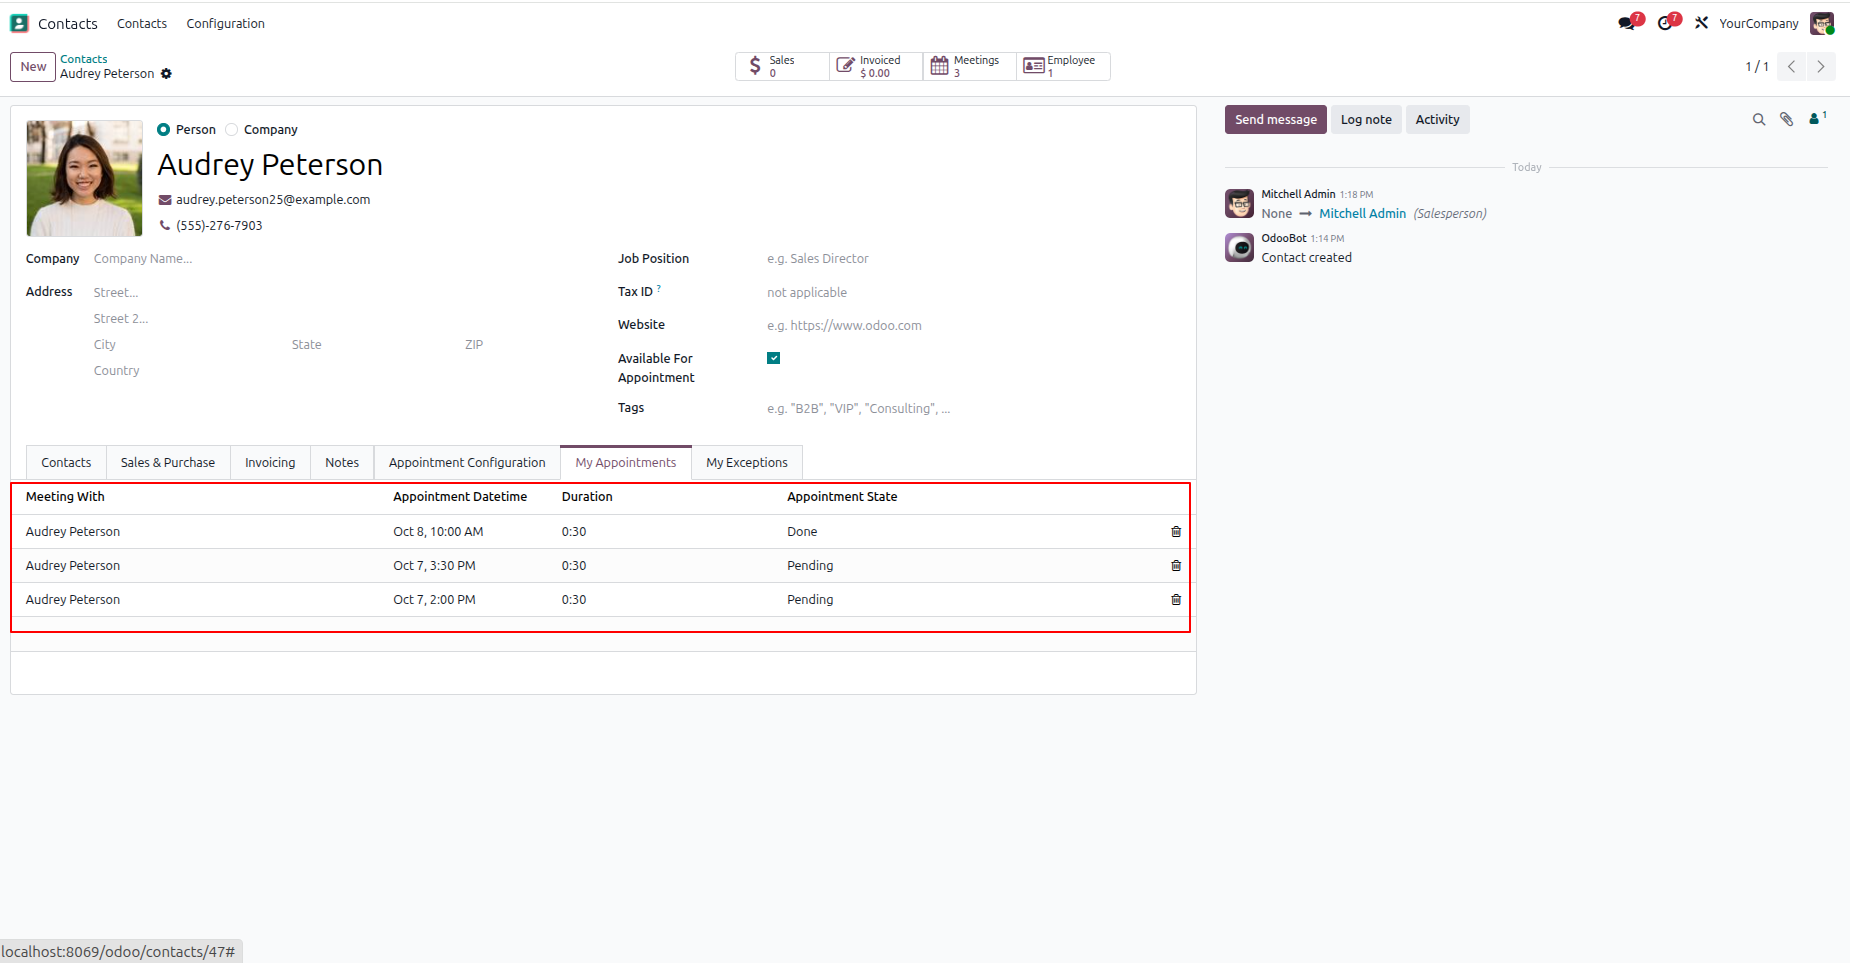Viewport: 1850px width, 963px height.
Task: Delete the Oct 8, 10:00 AM appointment
Action: [x=1176, y=532]
